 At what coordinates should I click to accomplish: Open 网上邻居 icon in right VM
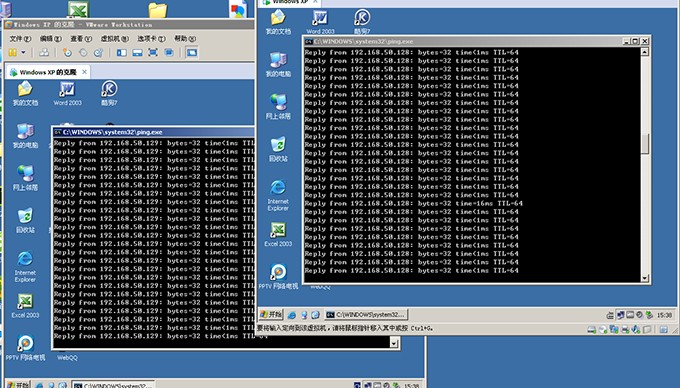coord(278,107)
